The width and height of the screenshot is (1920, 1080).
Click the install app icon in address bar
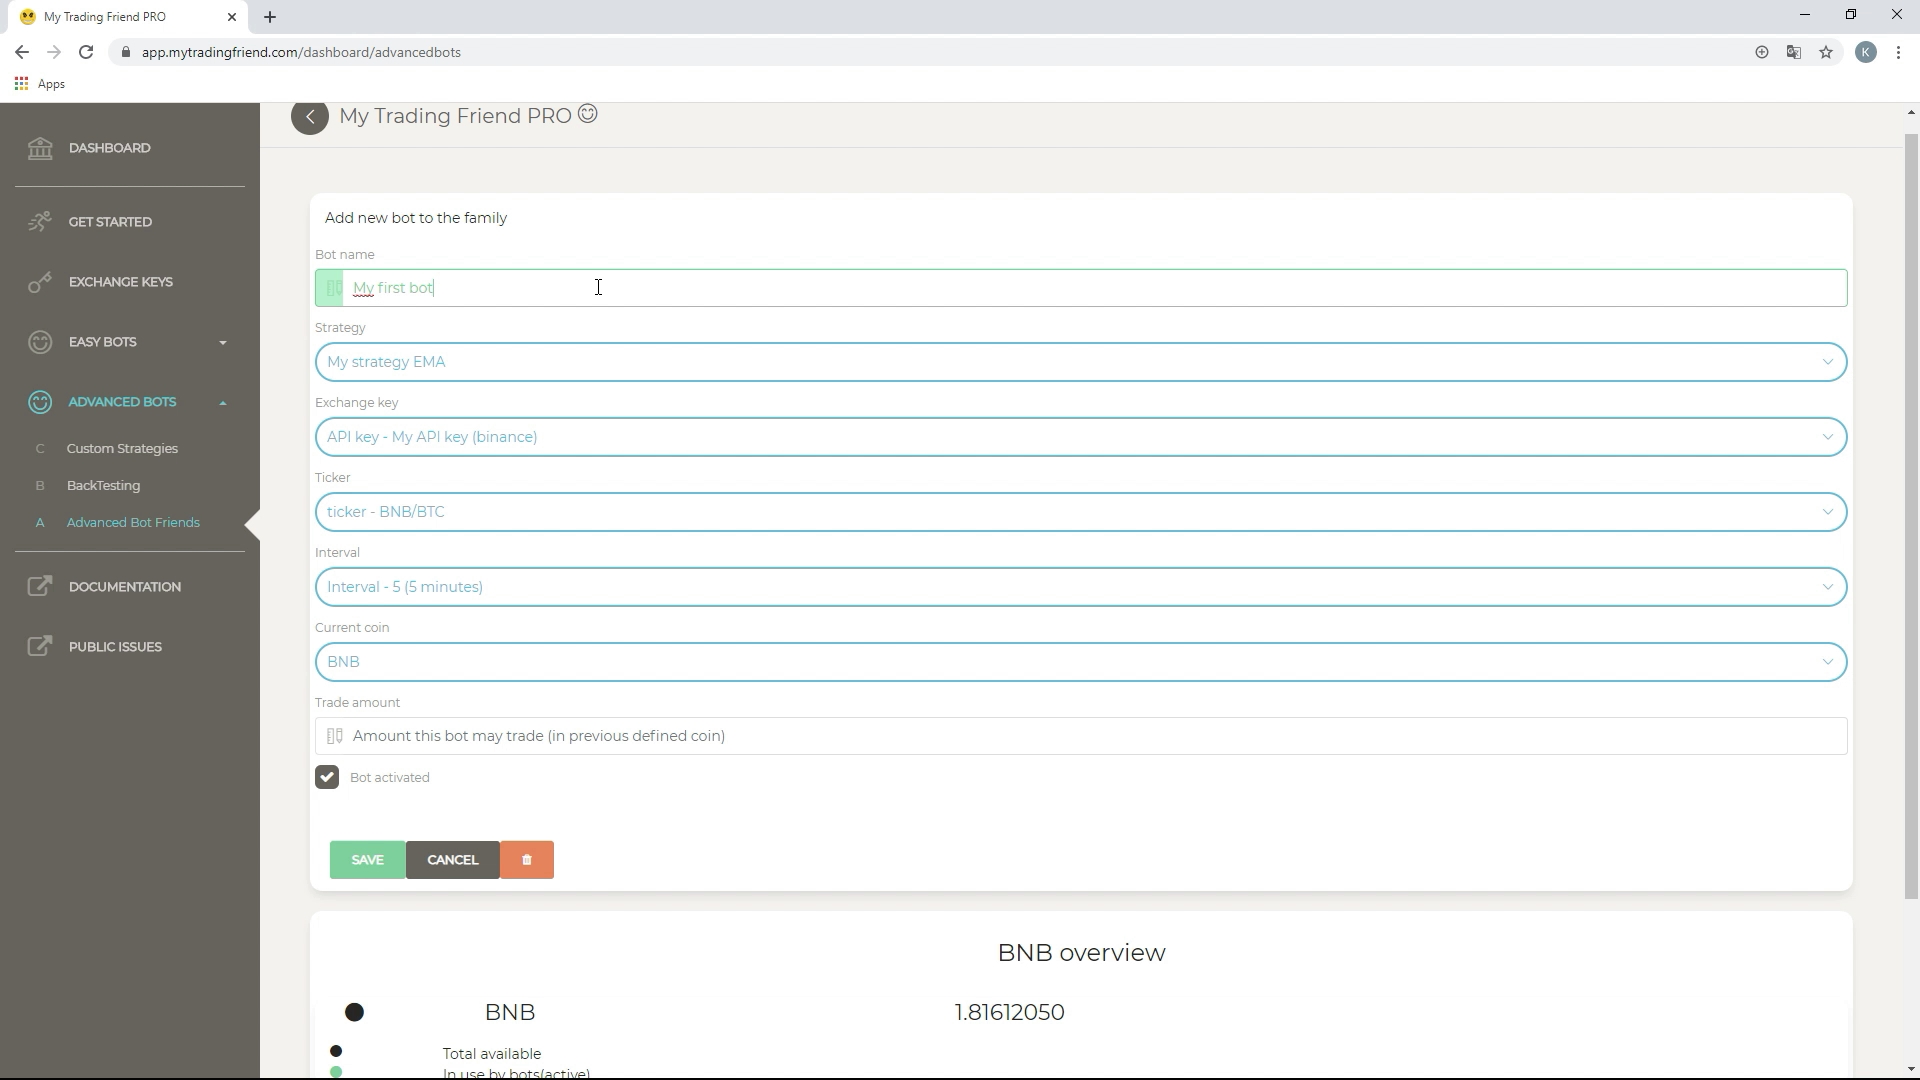[1762, 52]
